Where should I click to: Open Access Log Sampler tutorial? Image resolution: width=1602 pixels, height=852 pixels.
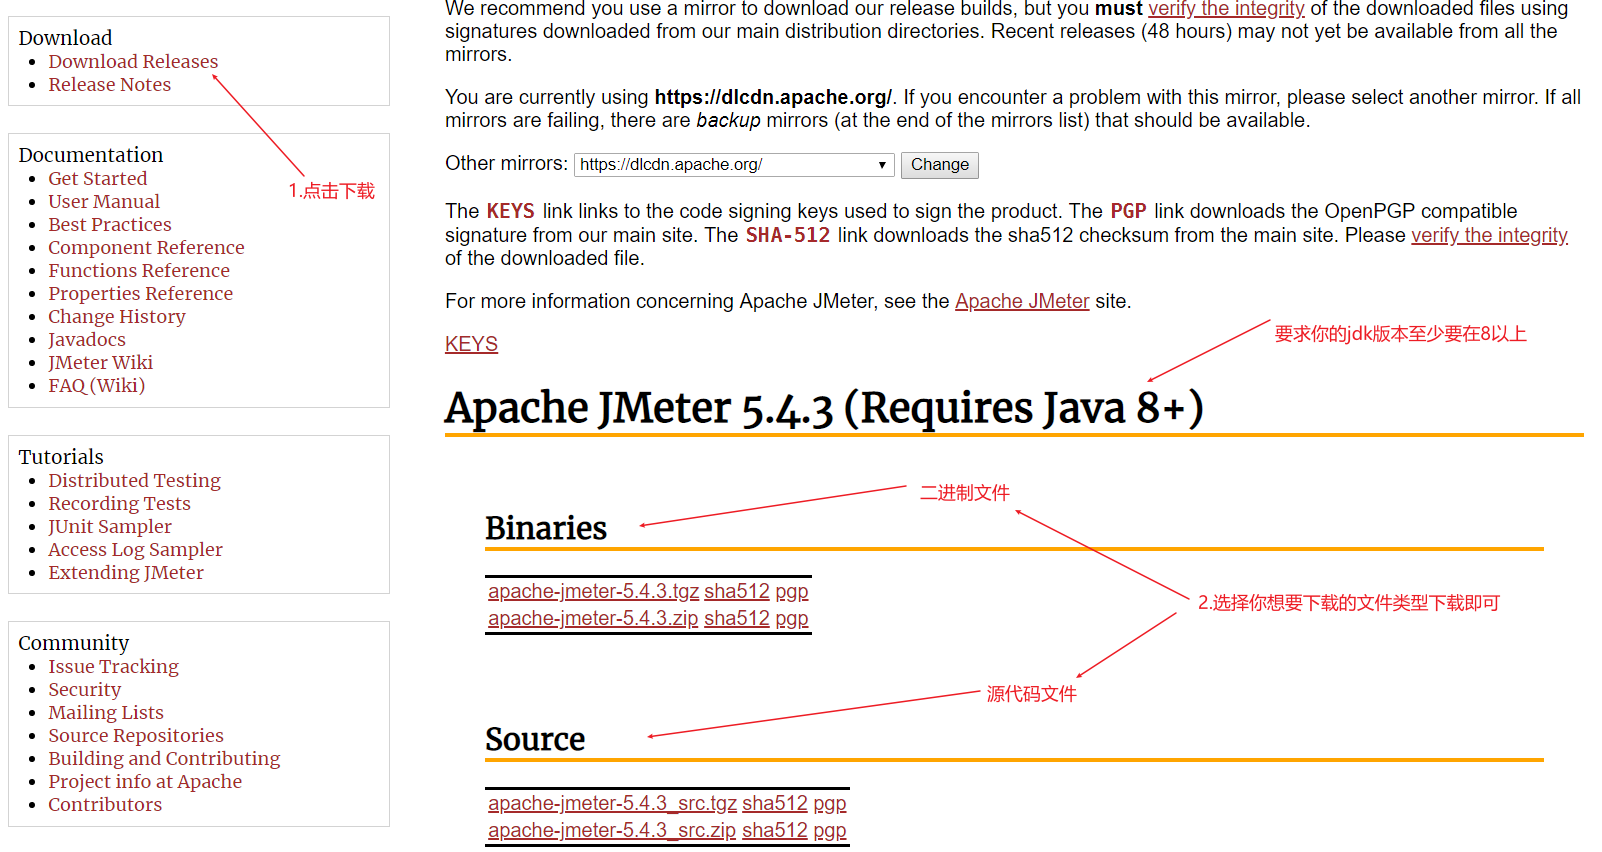136,549
